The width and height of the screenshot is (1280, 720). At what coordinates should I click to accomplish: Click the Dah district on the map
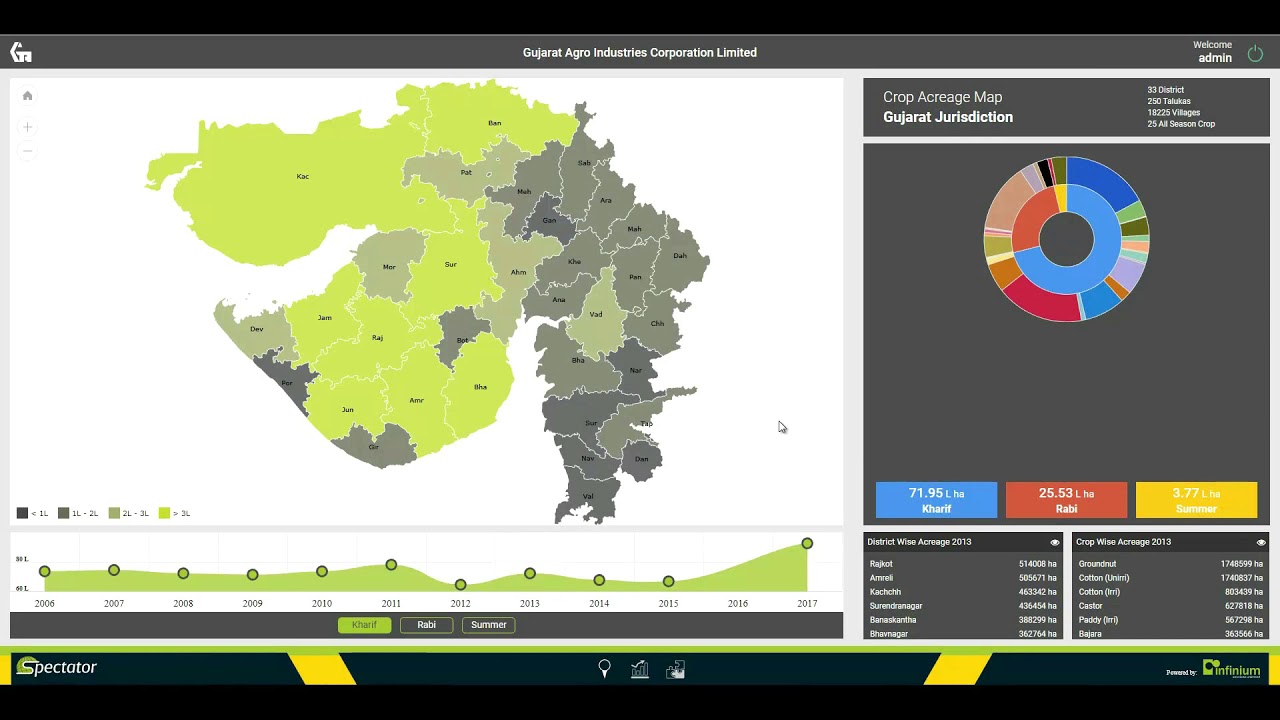680,255
